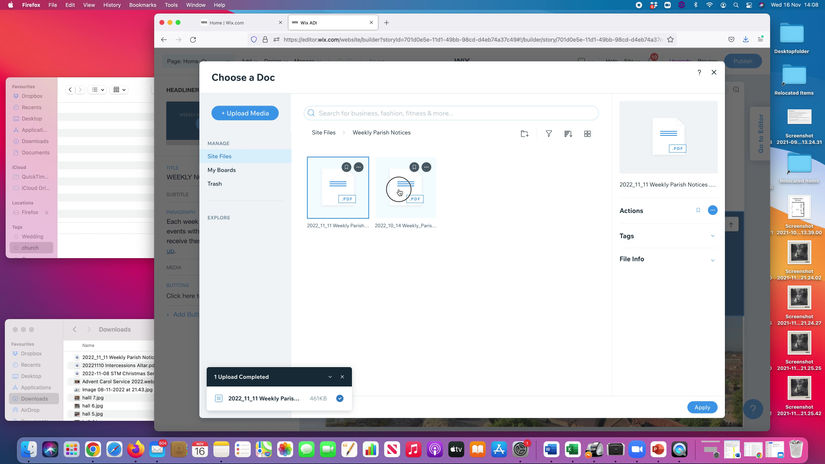
Task: Close the Choose a Doc dialog
Action: point(714,72)
